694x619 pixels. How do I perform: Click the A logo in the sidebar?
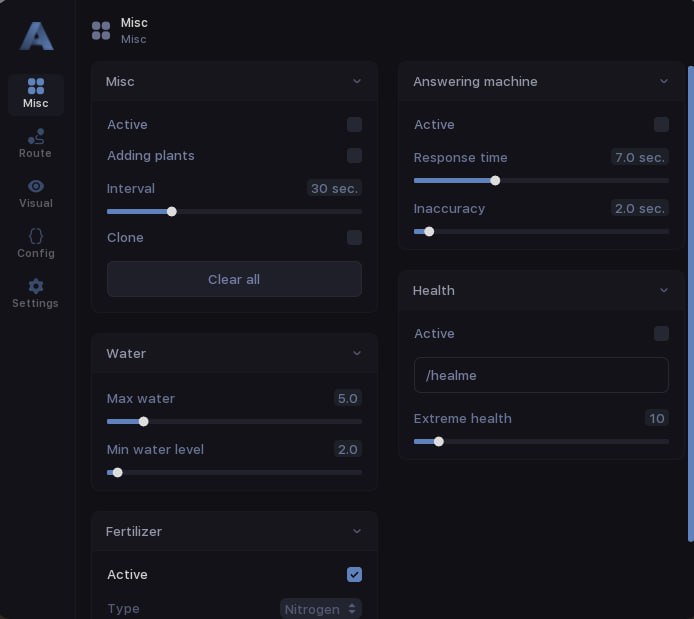pyautogui.click(x=36, y=37)
